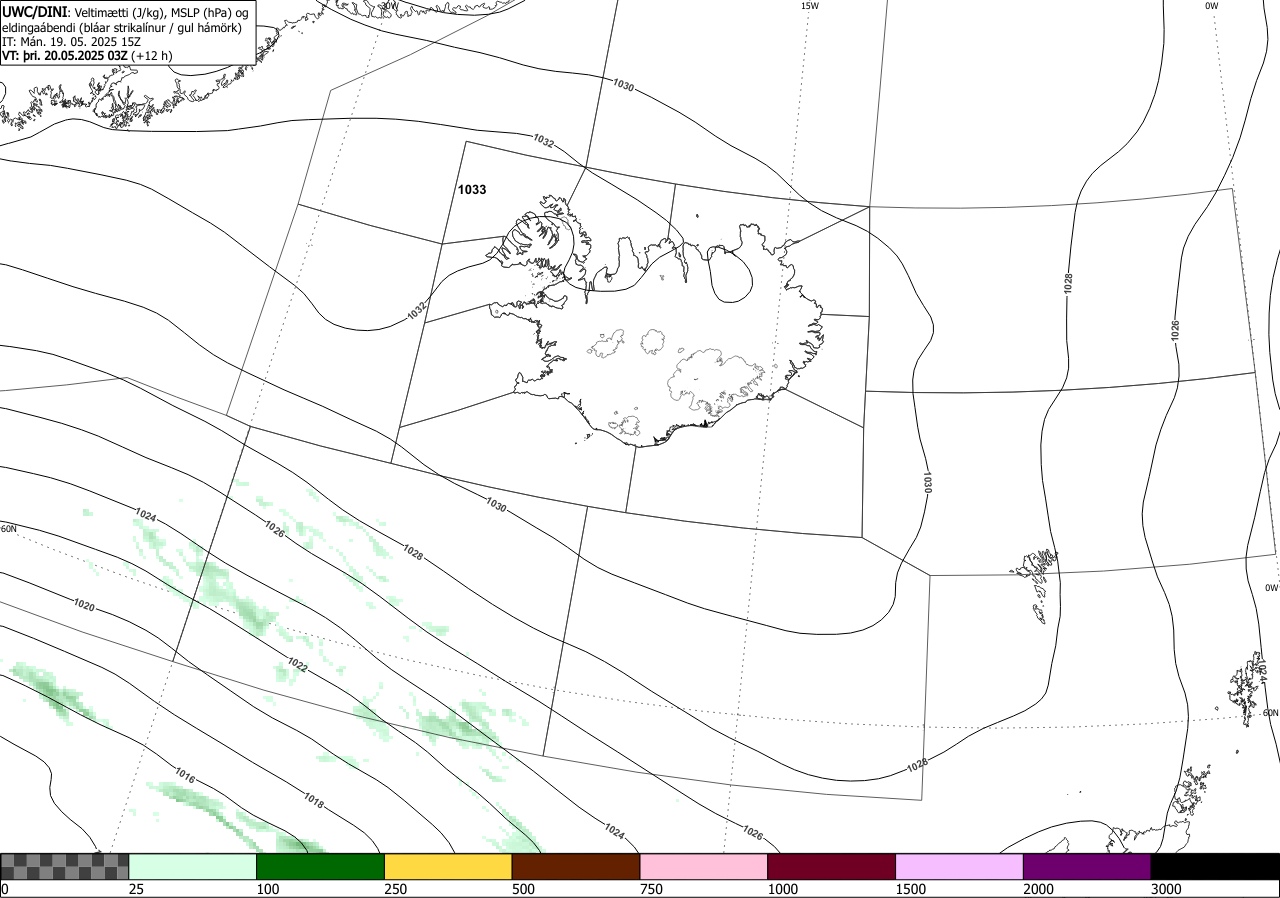The image size is (1280, 898).
Task: Click the legend value 3000
Action: [1167, 889]
